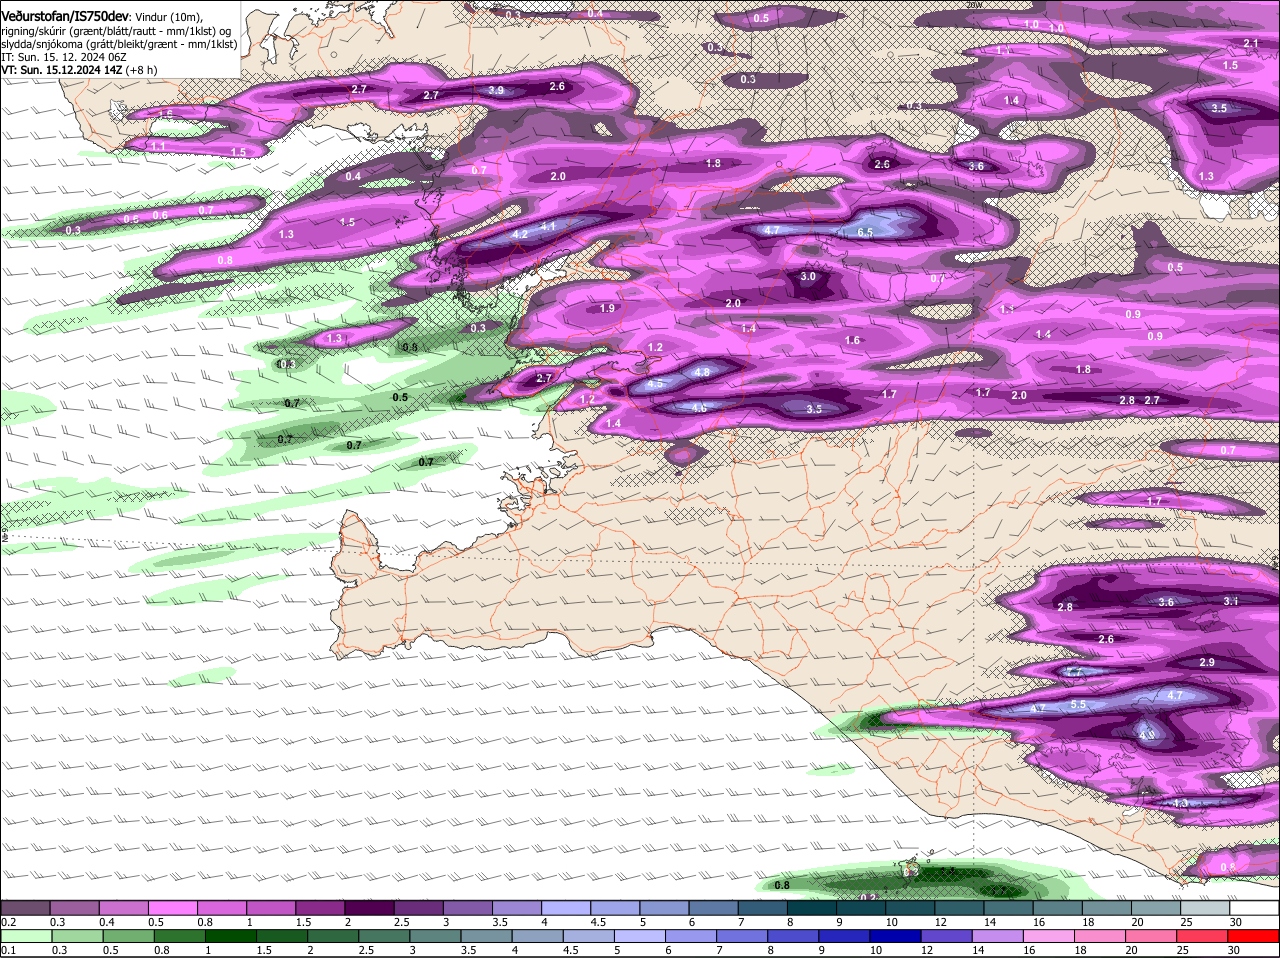Pick the purple-scale swatch between 0.5 and 0.8

pyautogui.click(x=172, y=908)
